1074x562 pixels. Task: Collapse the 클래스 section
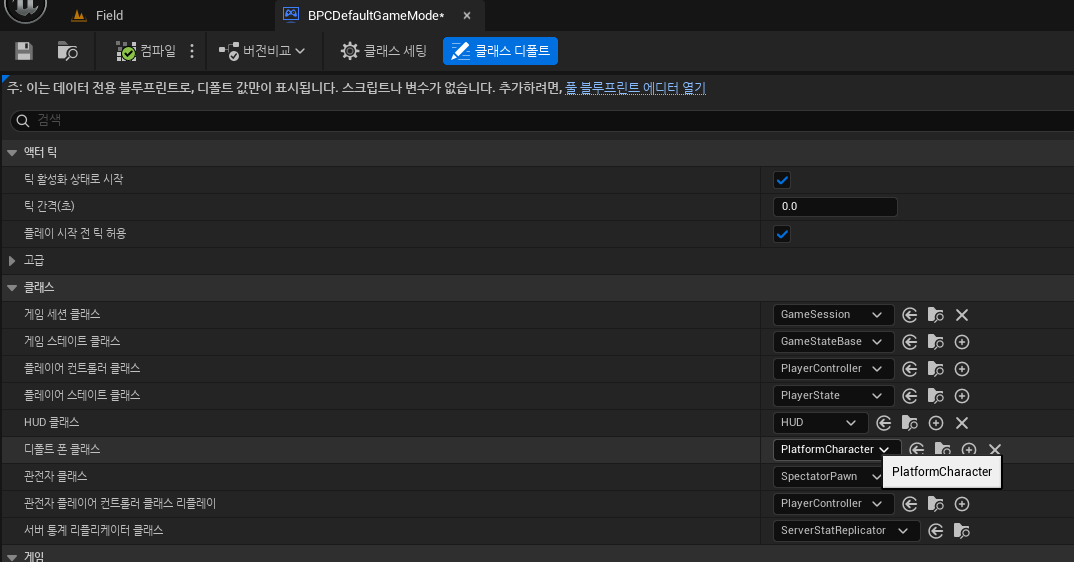click(12, 287)
